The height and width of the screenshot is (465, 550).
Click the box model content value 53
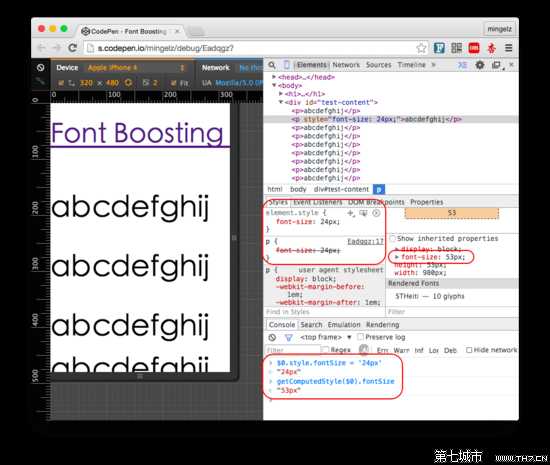pos(452,213)
